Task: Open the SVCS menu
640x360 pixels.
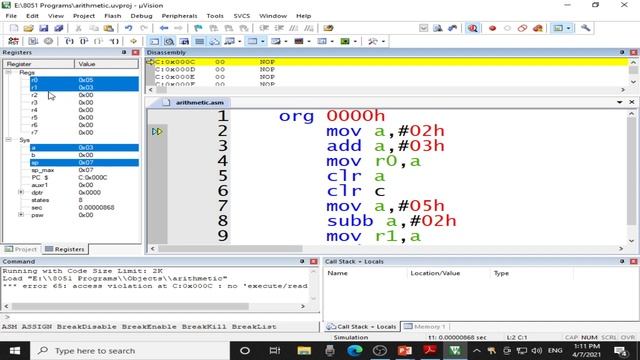Action: (x=242, y=16)
